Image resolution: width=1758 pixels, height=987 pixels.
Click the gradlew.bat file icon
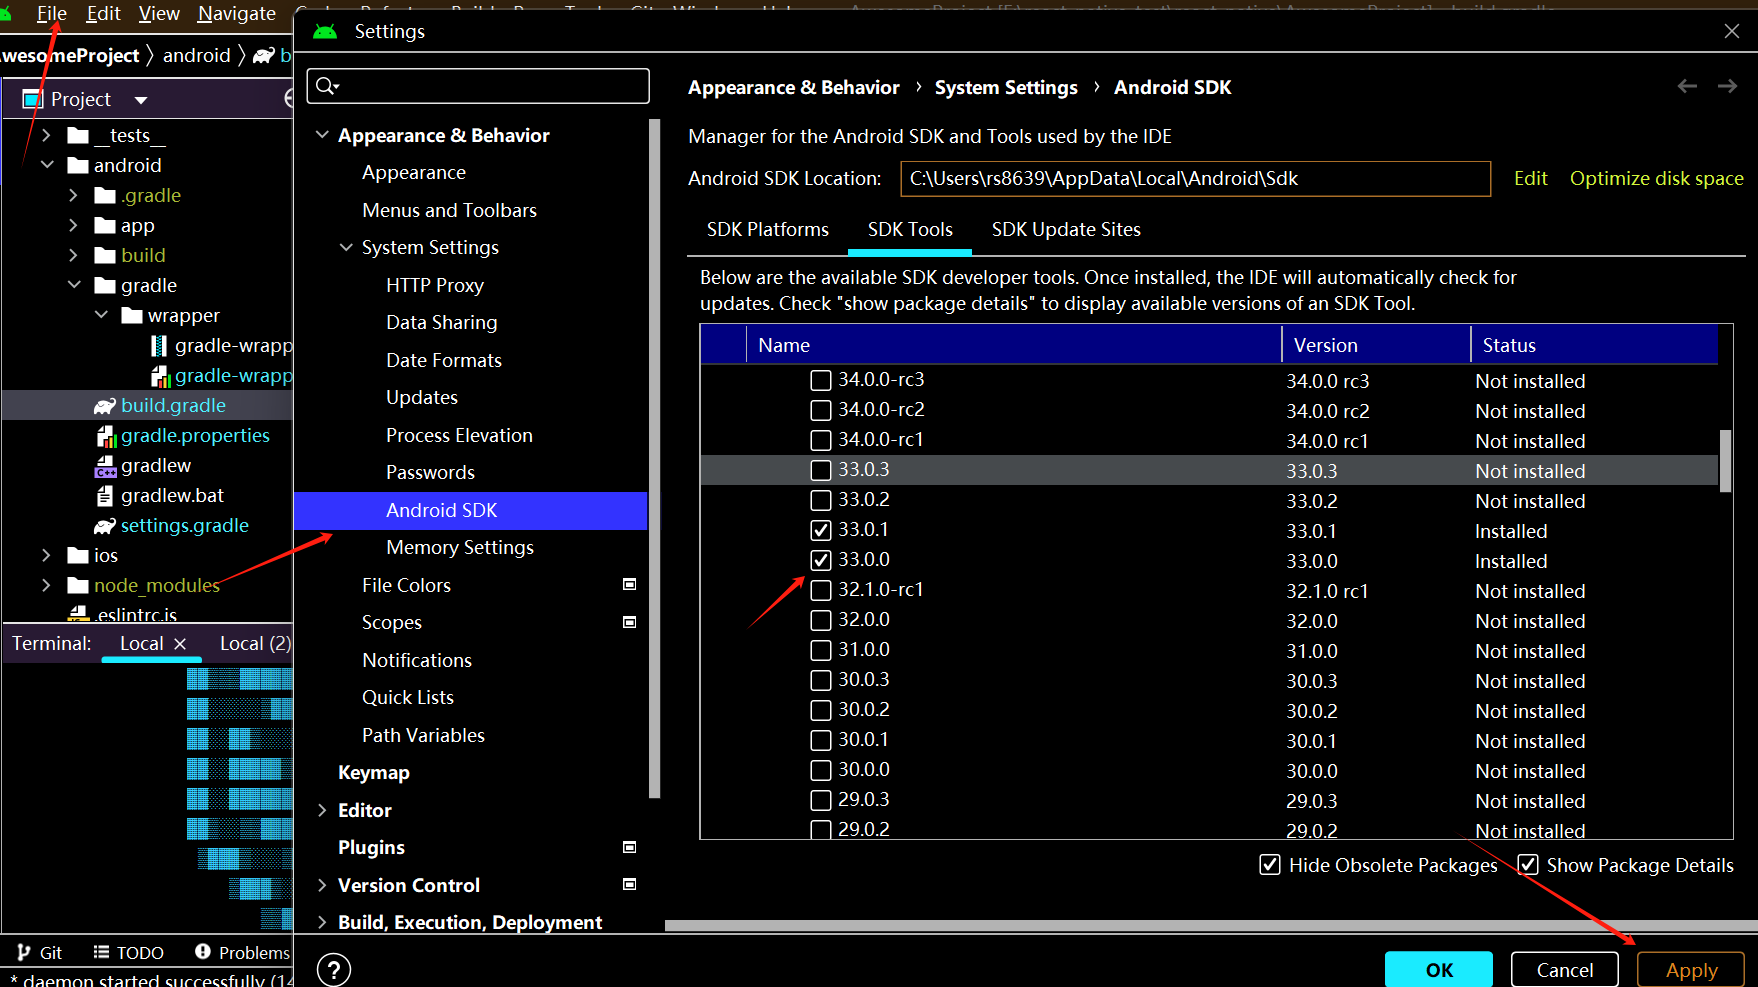click(x=105, y=496)
